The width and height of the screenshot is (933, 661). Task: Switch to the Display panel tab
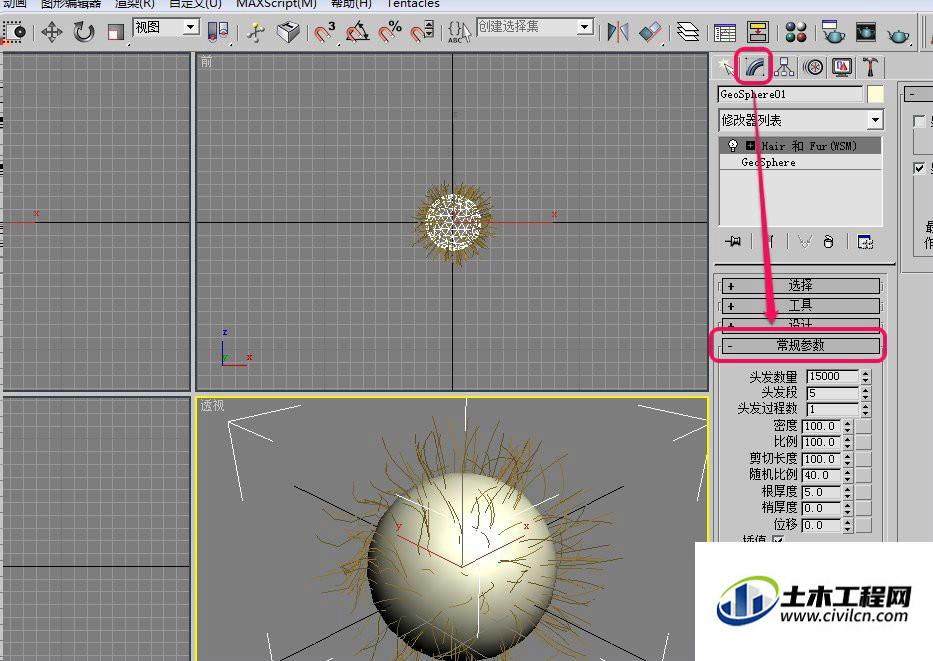pyautogui.click(x=842, y=67)
